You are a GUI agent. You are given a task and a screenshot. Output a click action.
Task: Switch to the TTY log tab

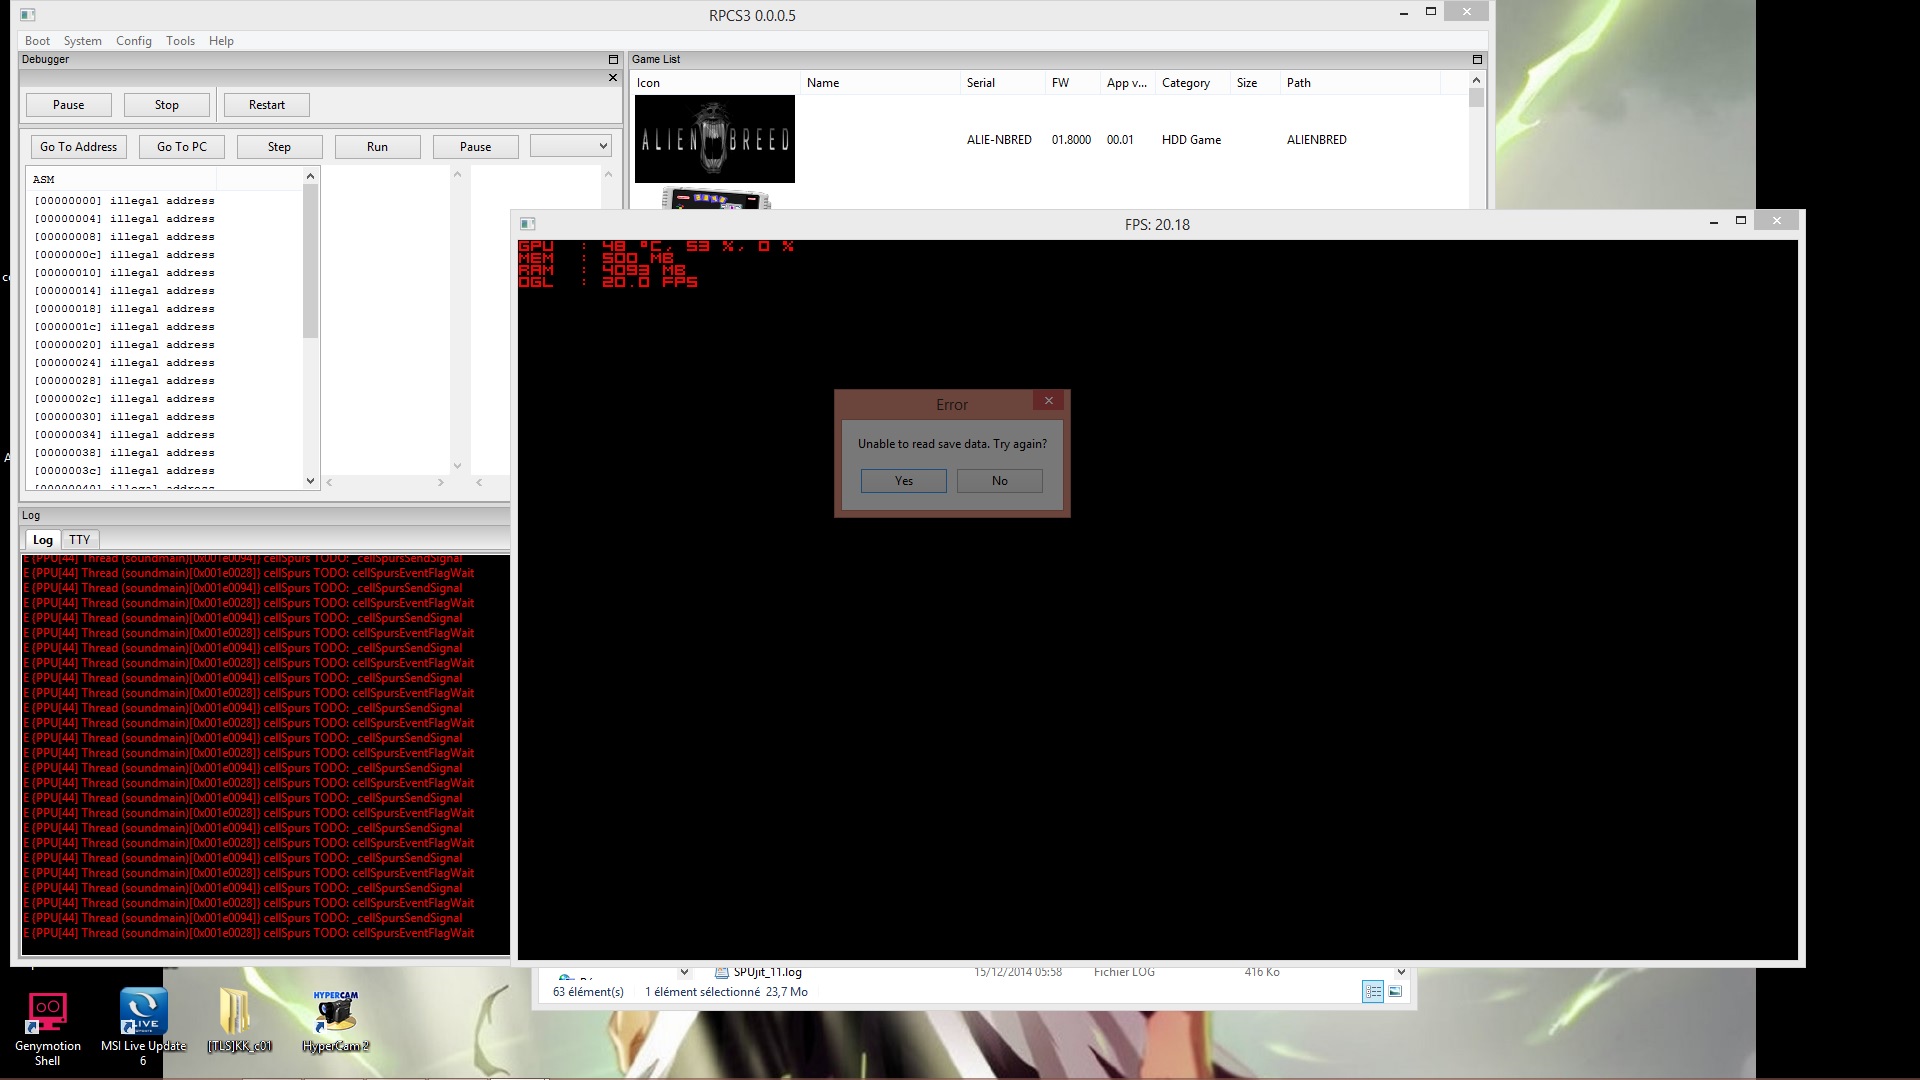[x=79, y=540]
